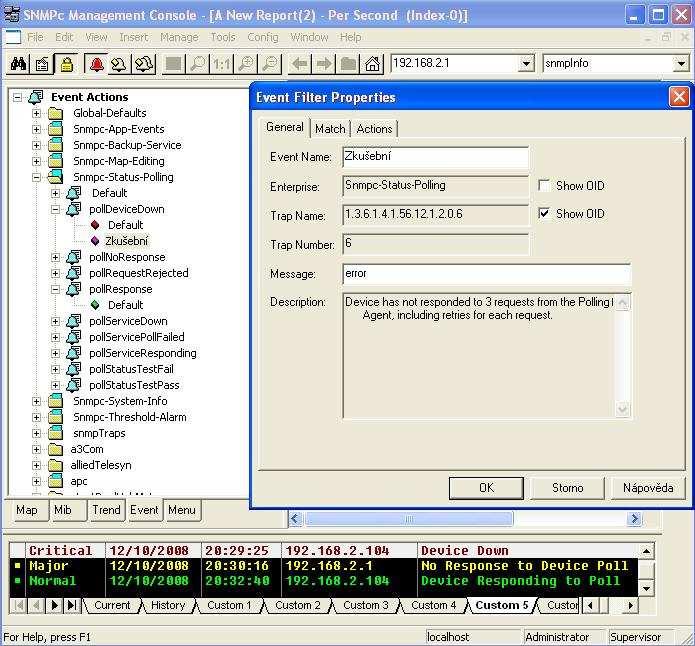This screenshot has height=646, width=695.
Task: Click the parent folder toolbar icon
Action: point(348,64)
